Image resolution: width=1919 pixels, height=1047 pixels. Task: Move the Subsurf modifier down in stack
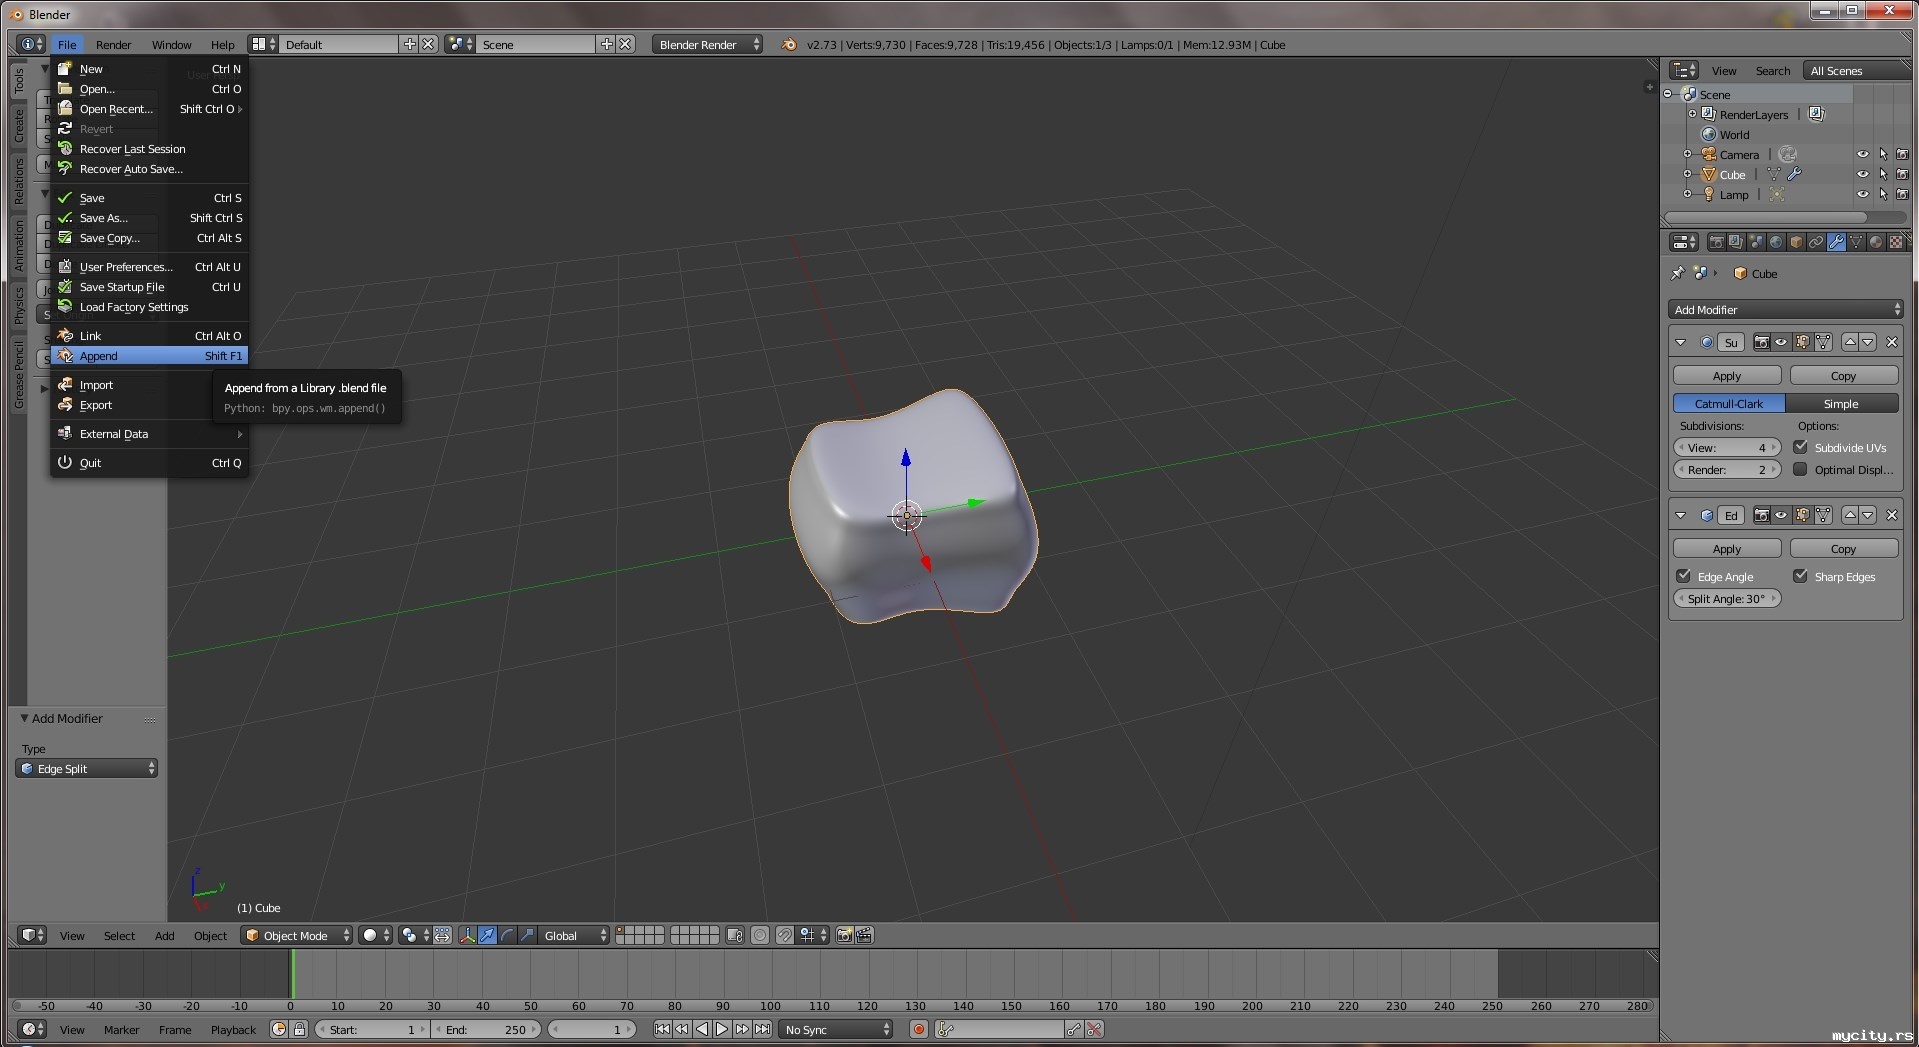pos(1868,342)
